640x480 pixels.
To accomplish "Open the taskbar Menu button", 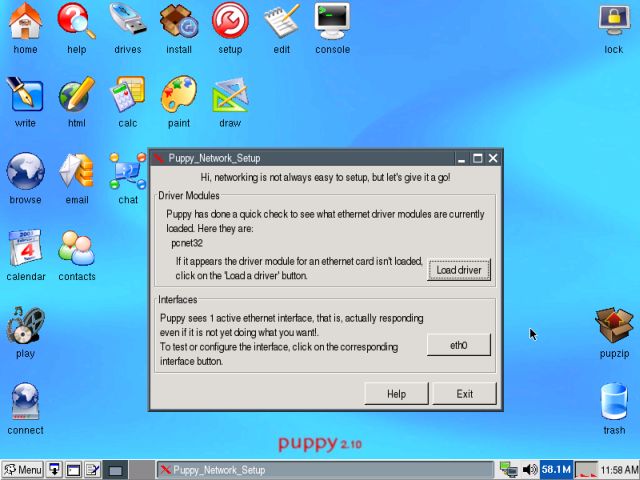I will (x=22, y=470).
